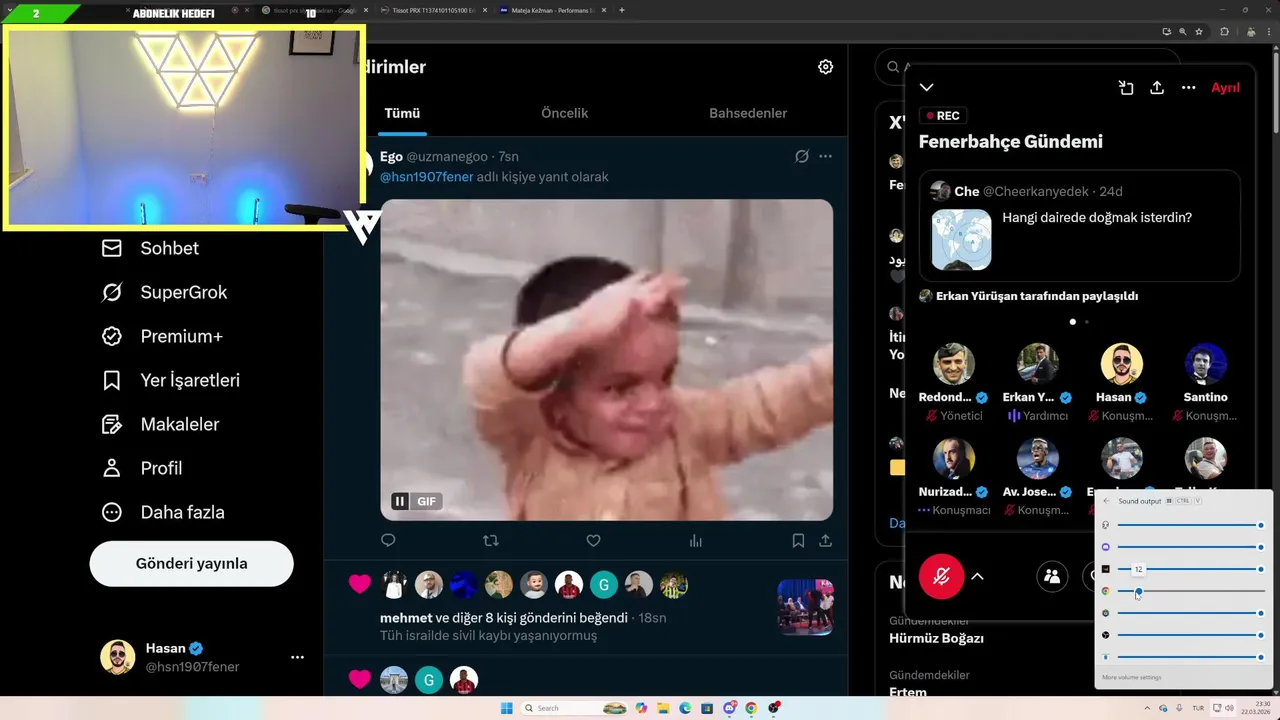1280x720 pixels.
Task: Adjust Chrome volume slider at 12
Action: pyautogui.click(x=1190, y=591)
